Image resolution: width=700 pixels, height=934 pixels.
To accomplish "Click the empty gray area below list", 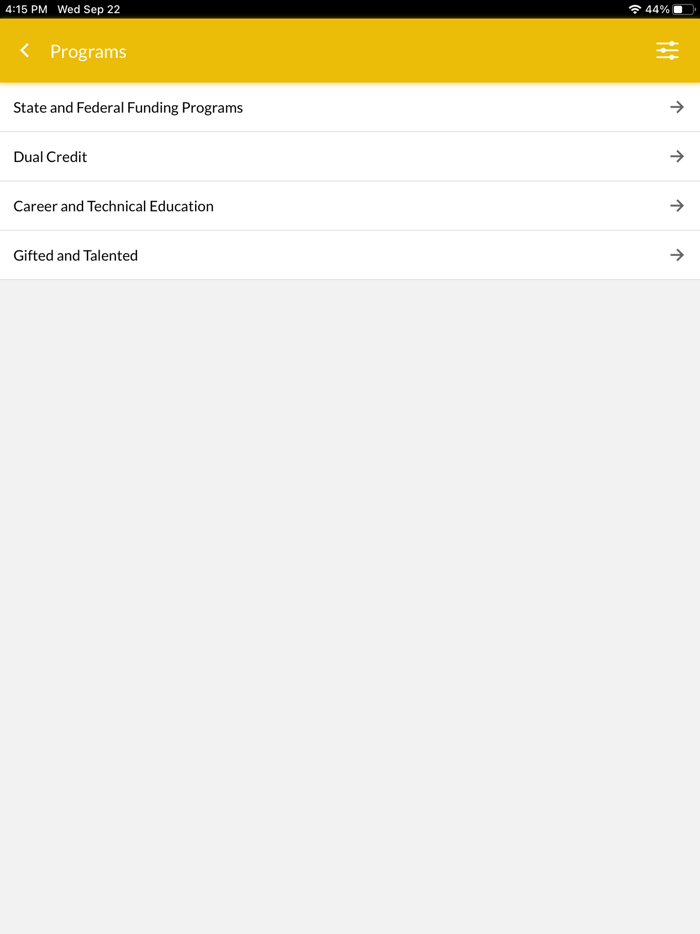I will [x=350, y=600].
